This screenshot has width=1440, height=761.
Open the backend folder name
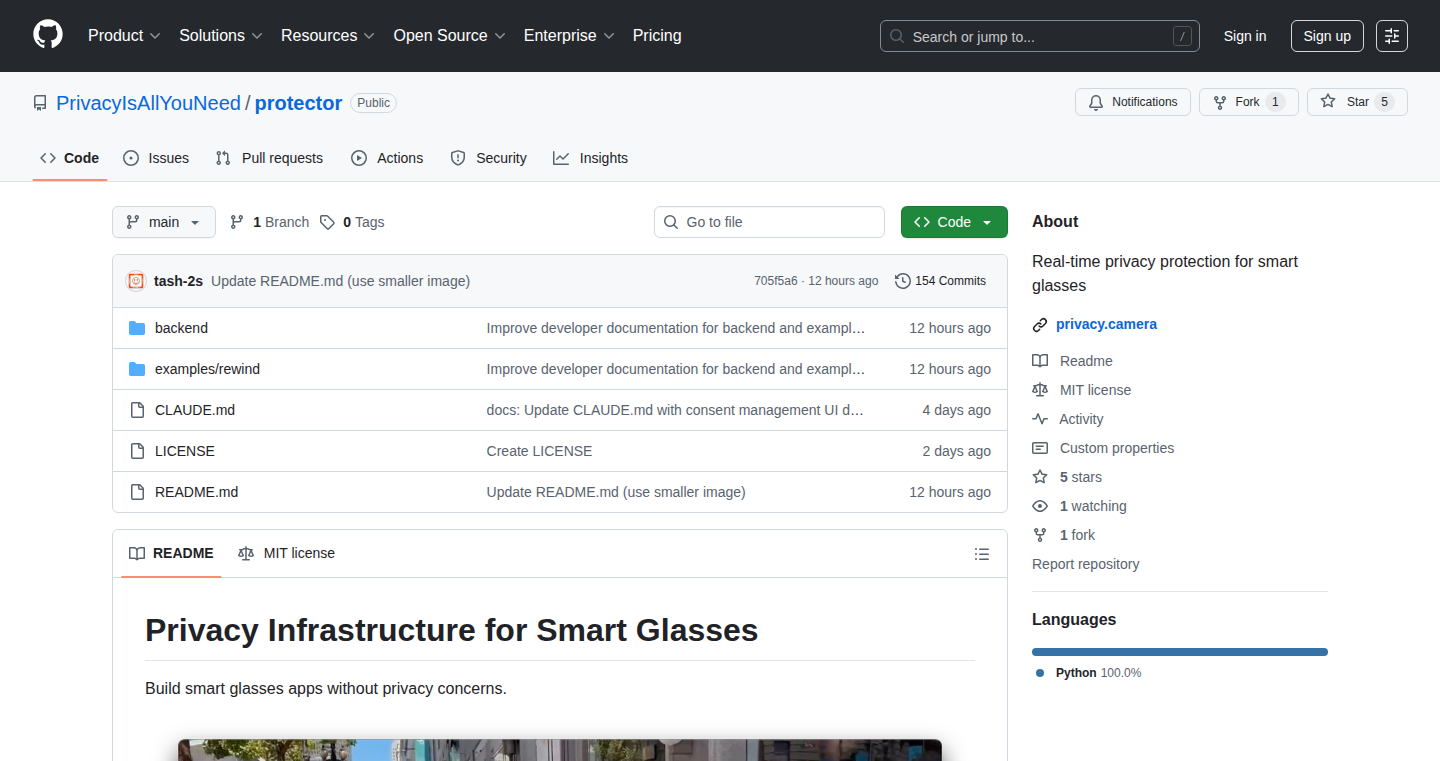coord(181,328)
